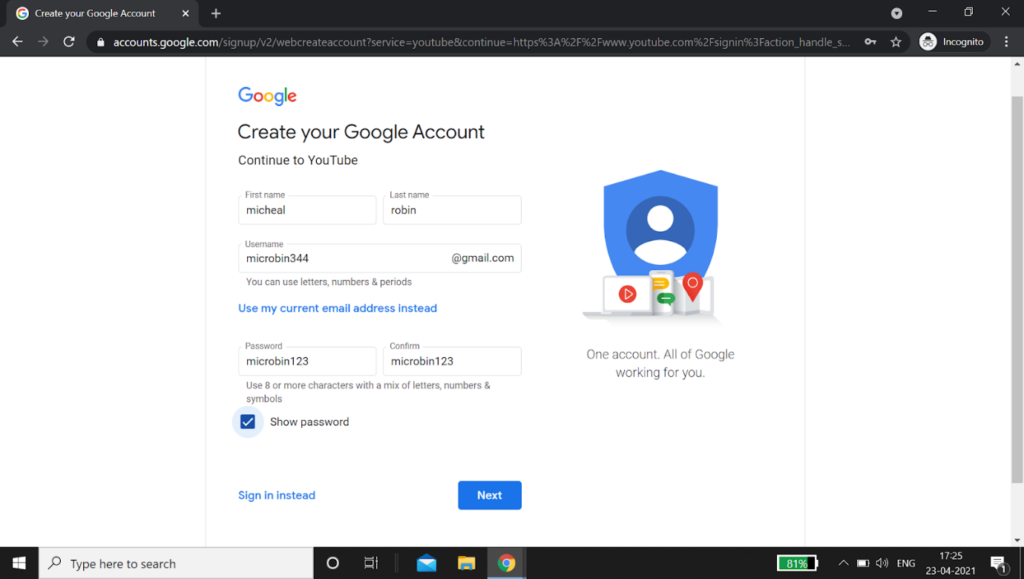
Task: Click the address bar URL
Action: 481,42
